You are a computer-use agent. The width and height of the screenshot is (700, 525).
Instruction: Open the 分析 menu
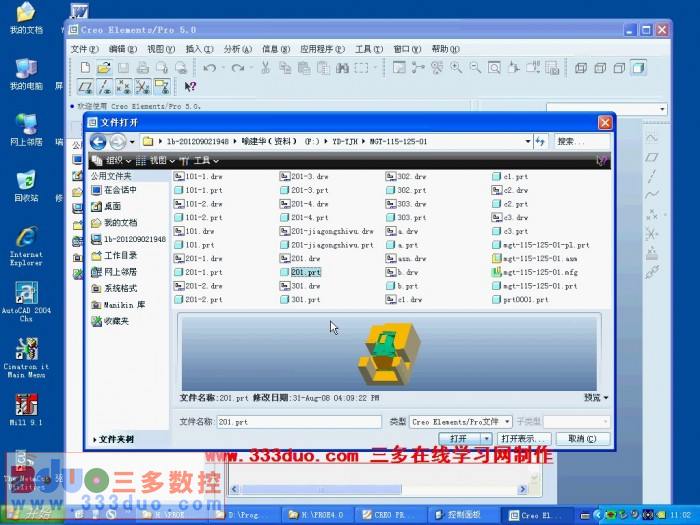tap(238, 49)
